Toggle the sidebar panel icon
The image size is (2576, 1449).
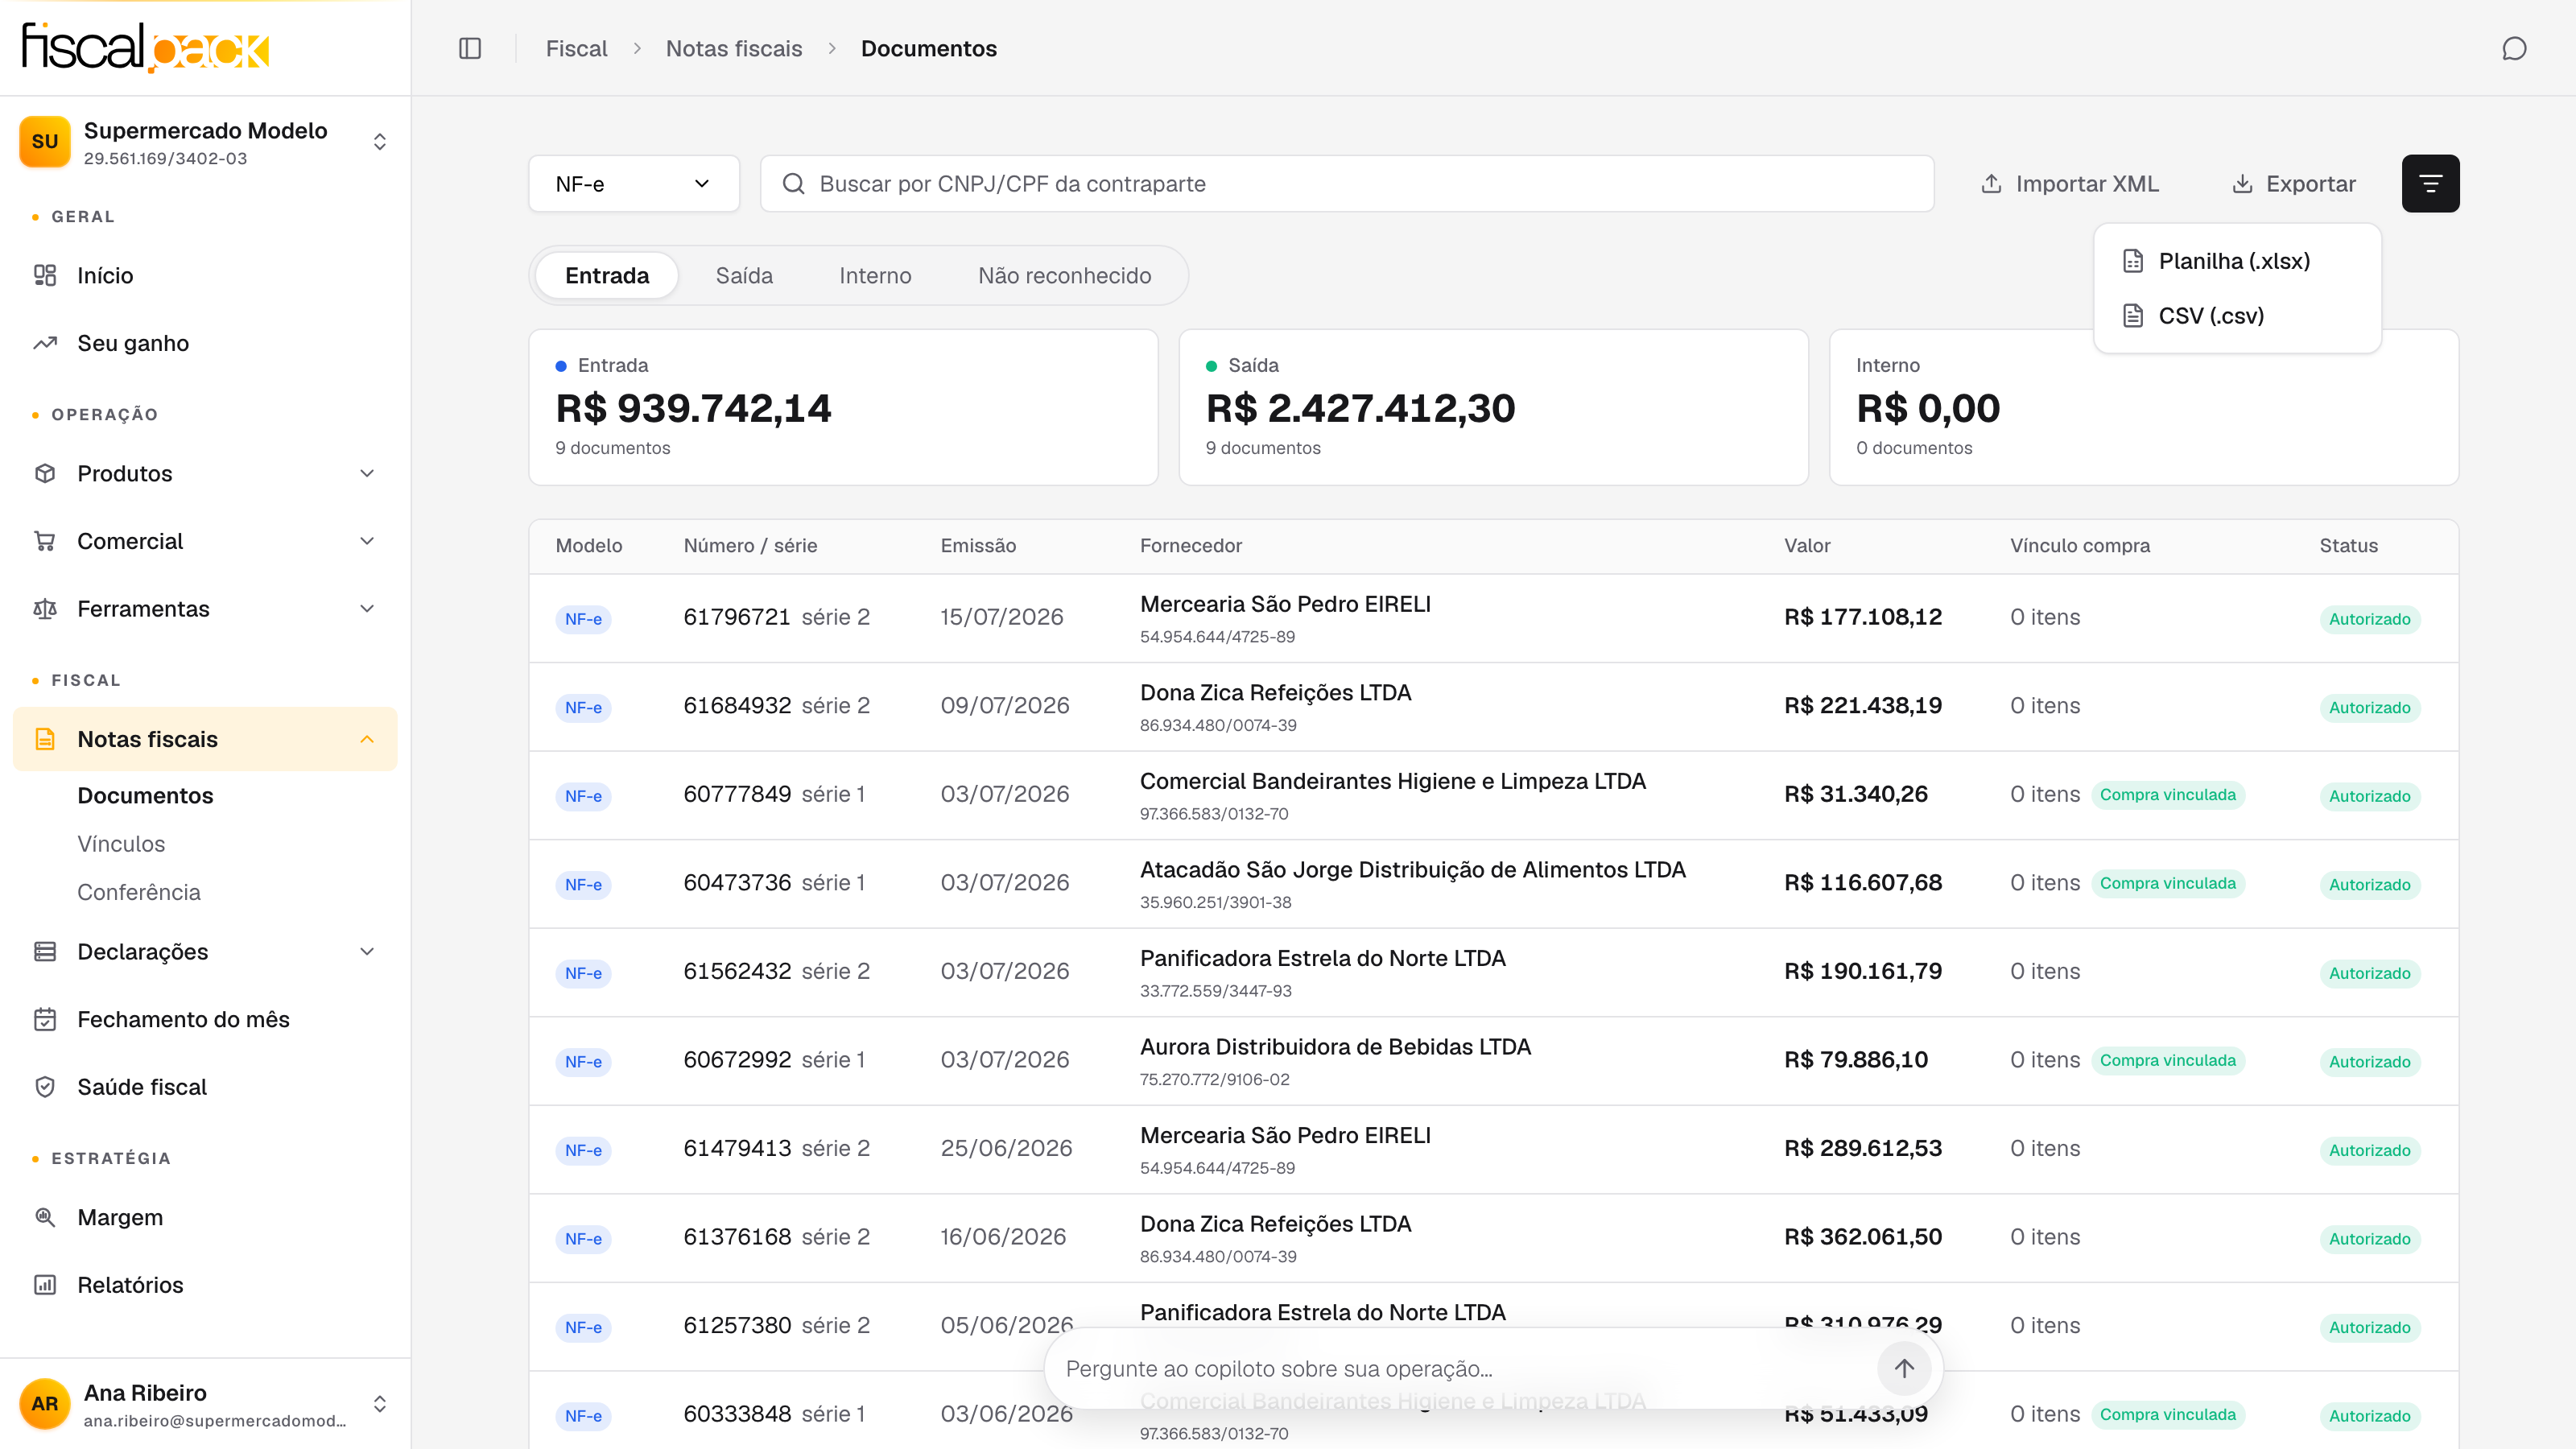click(470, 48)
